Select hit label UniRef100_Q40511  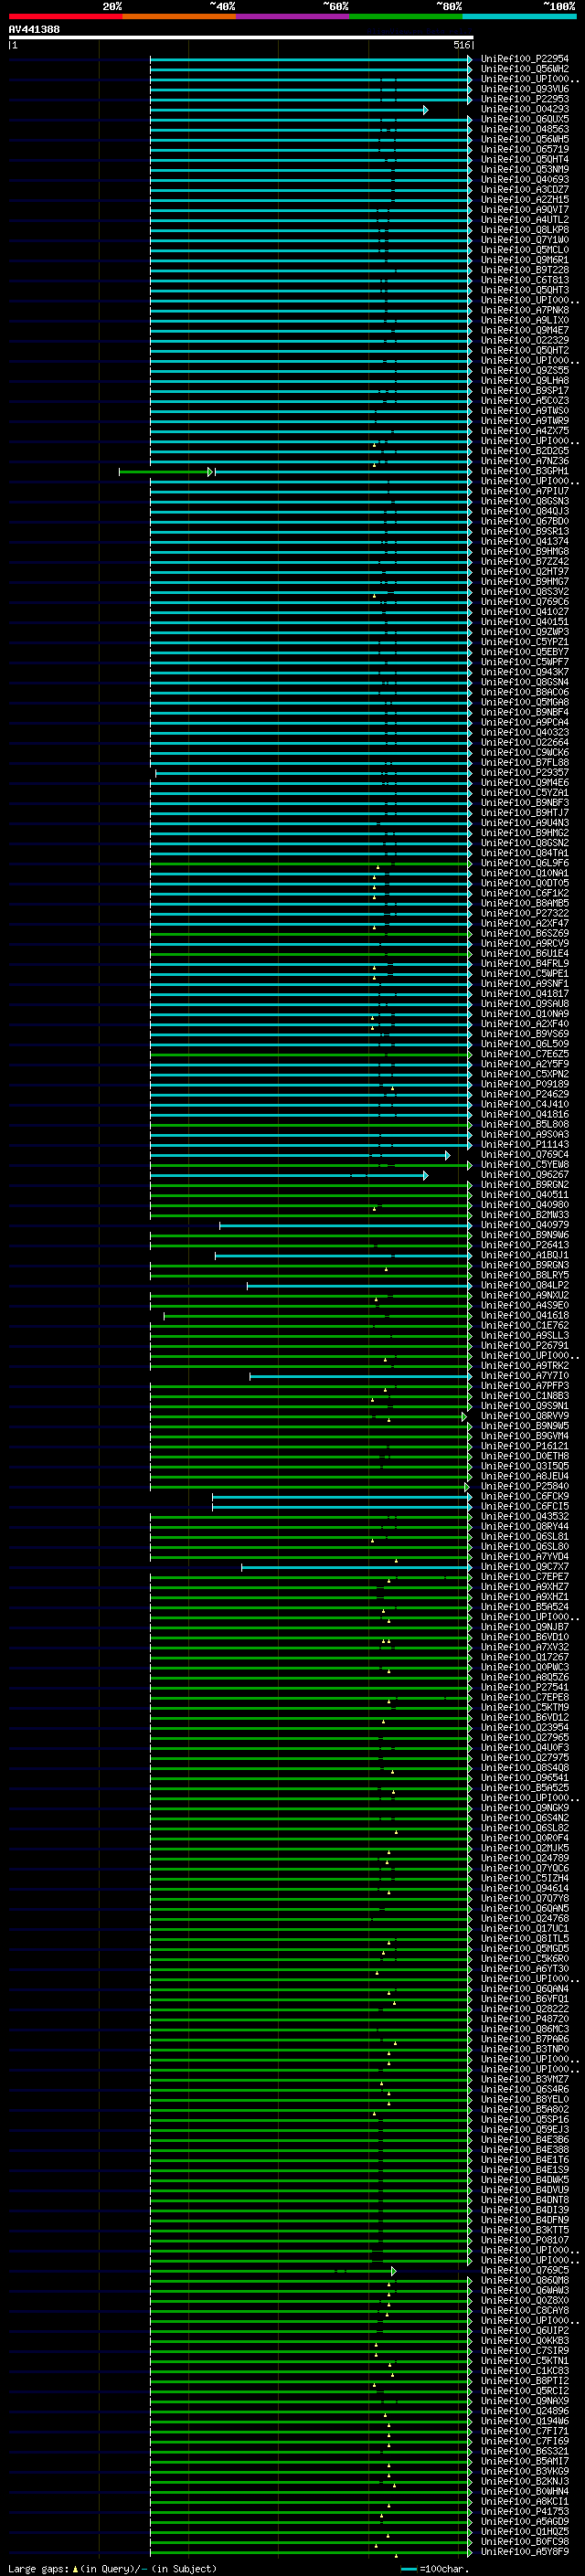pos(525,1194)
